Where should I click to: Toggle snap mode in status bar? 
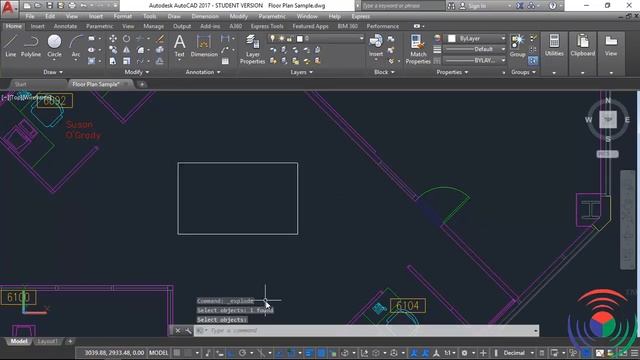click(x=188, y=353)
